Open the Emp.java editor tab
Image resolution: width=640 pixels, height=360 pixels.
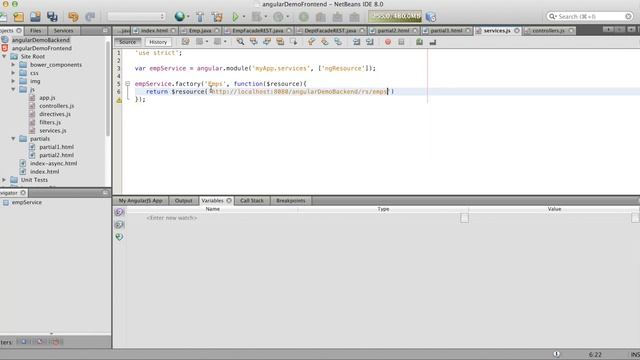tap(200, 31)
